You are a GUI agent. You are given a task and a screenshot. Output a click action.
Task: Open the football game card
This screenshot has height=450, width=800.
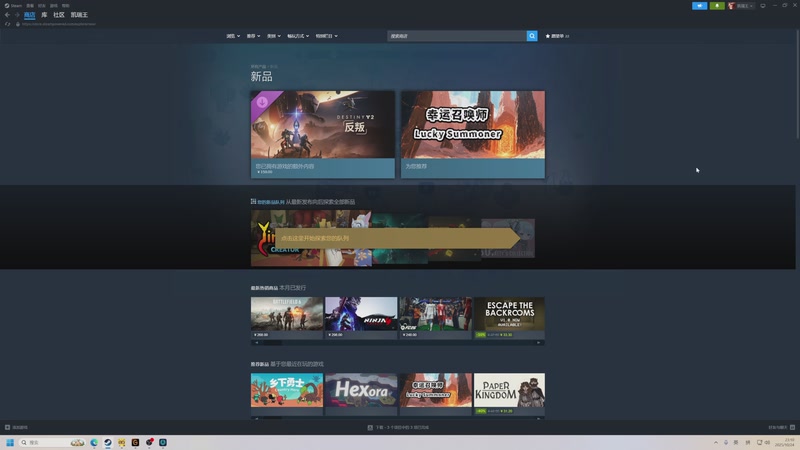[435, 318]
